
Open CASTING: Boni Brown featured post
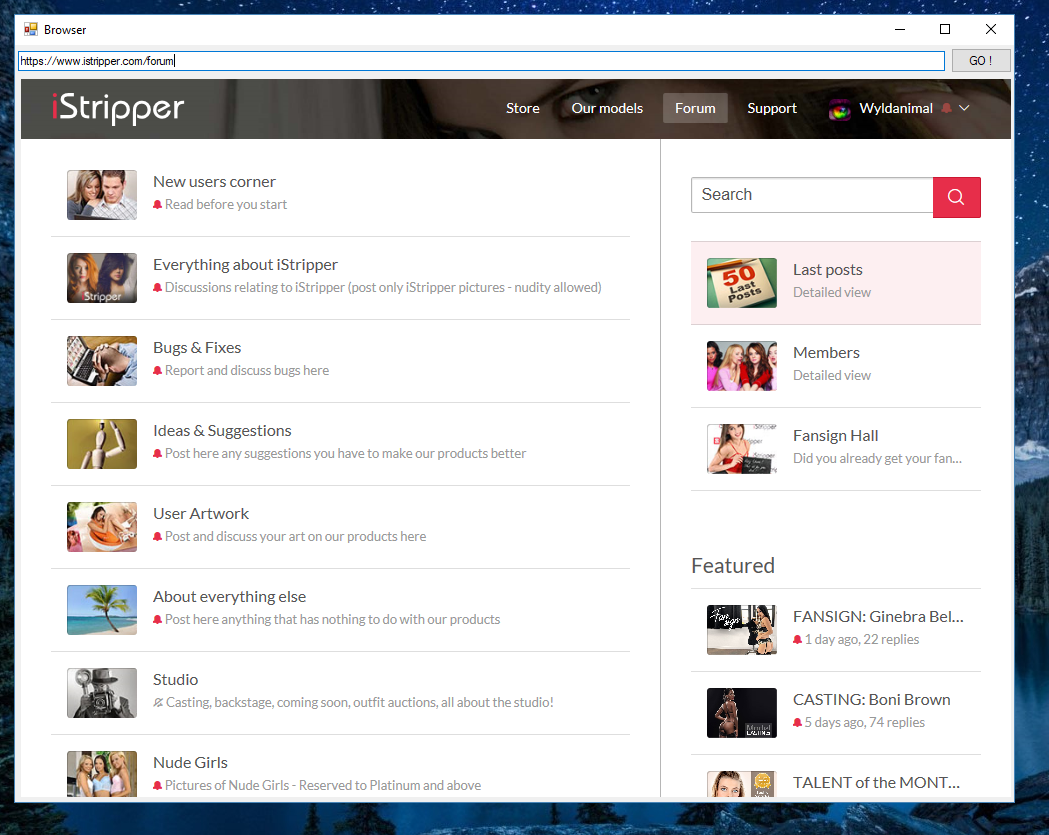pos(872,699)
